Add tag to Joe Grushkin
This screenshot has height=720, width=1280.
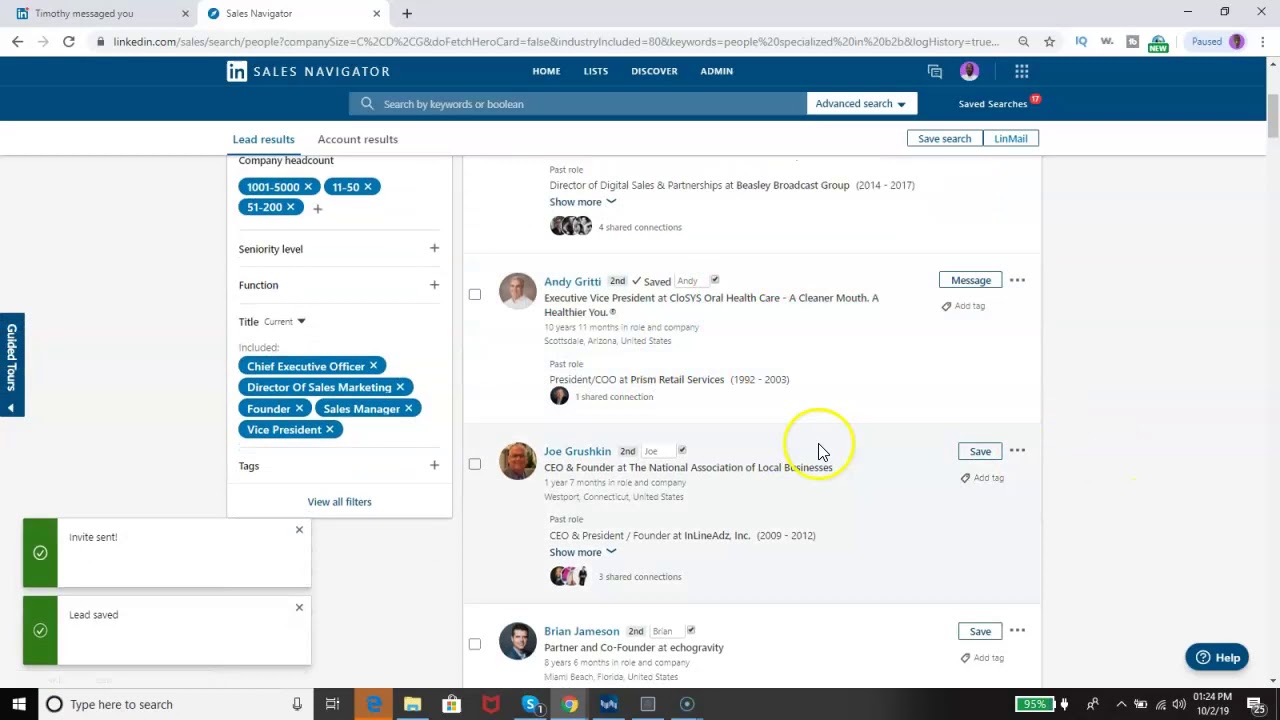tap(982, 478)
